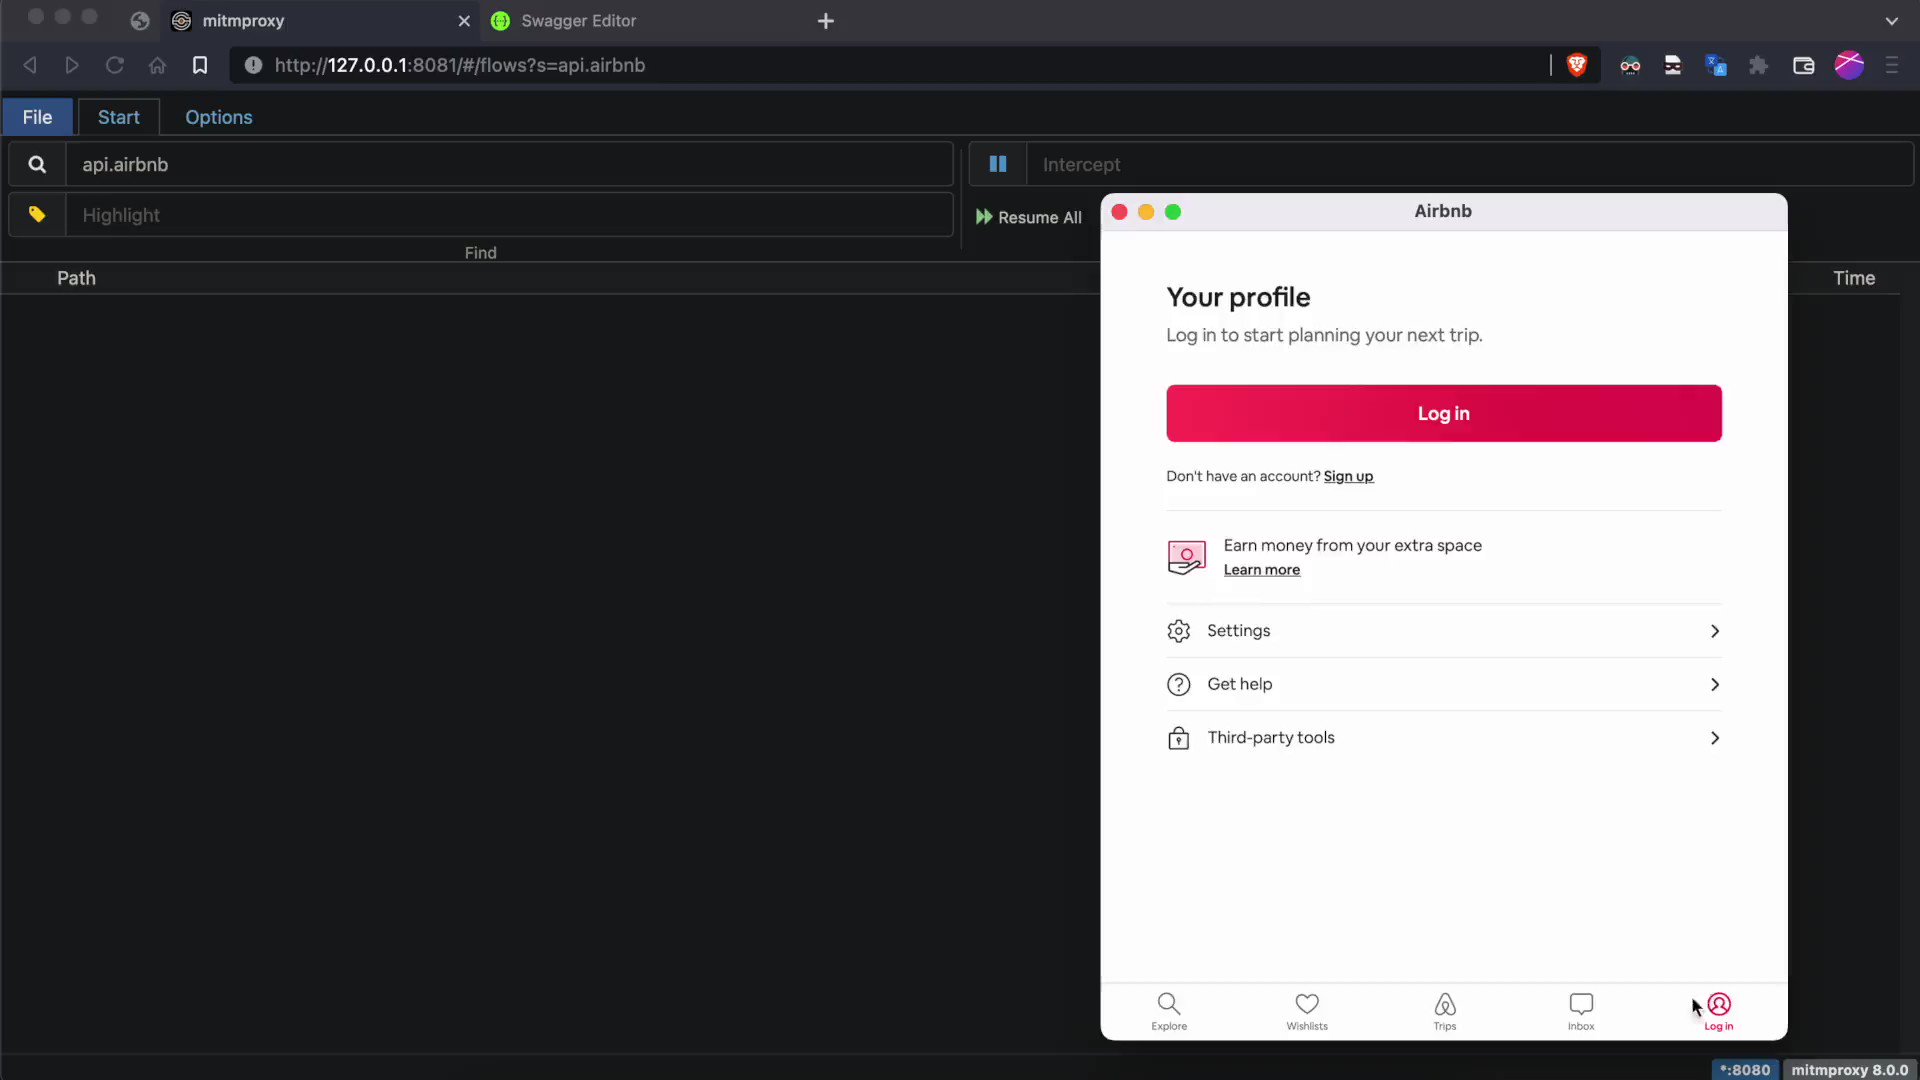
Task: Reload the current page
Action: (115, 65)
